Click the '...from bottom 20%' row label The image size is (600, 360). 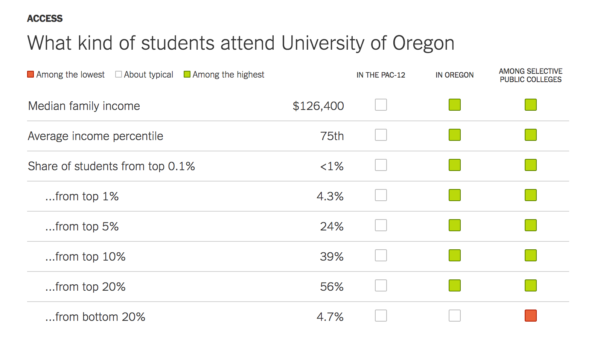pyautogui.click(x=95, y=317)
